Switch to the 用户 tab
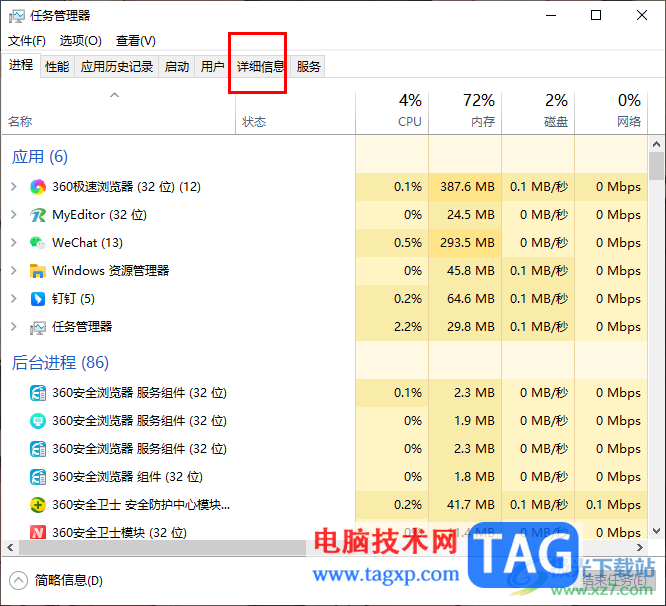Viewport: 666px width, 606px height. (212, 67)
